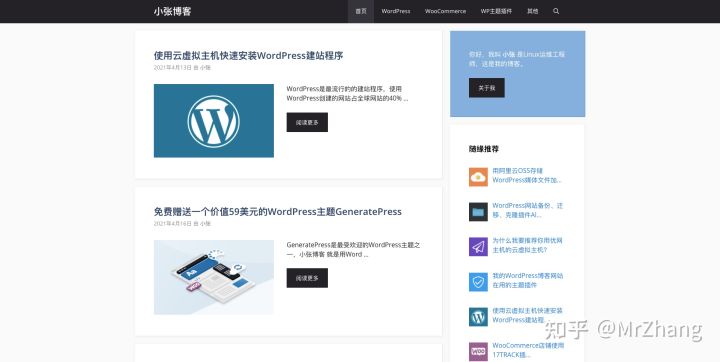The width and height of the screenshot is (720, 362).
Task: Click the 小张博客 site title
Action: pyautogui.click(x=172, y=11)
